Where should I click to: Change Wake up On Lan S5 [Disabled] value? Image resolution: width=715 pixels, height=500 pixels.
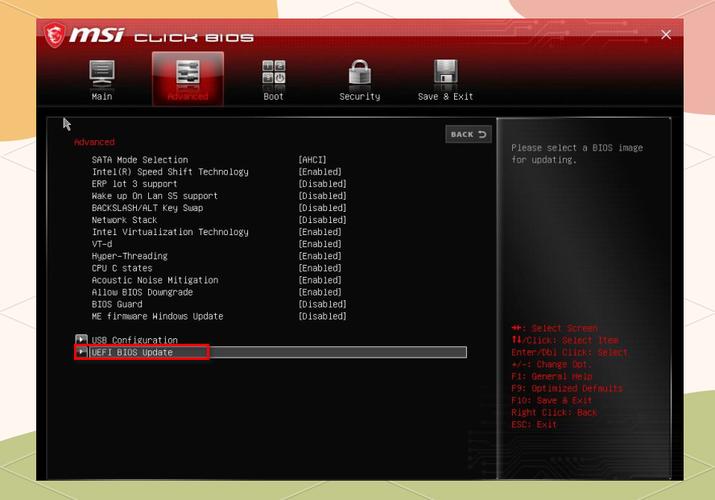pos(322,196)
